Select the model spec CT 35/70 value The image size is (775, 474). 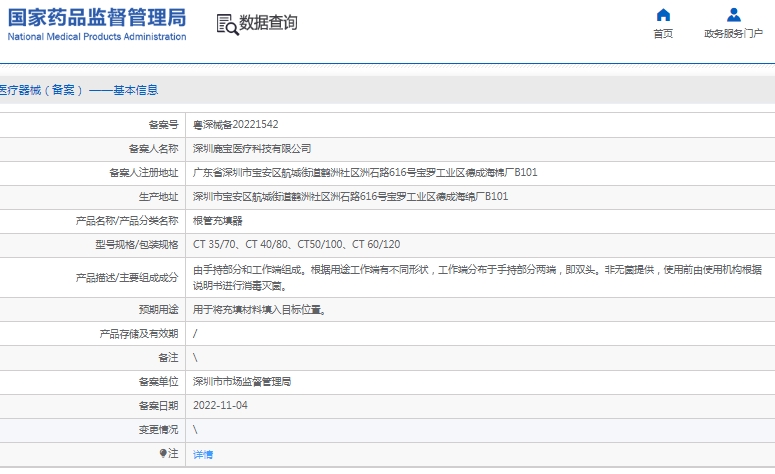click(297, 245)
